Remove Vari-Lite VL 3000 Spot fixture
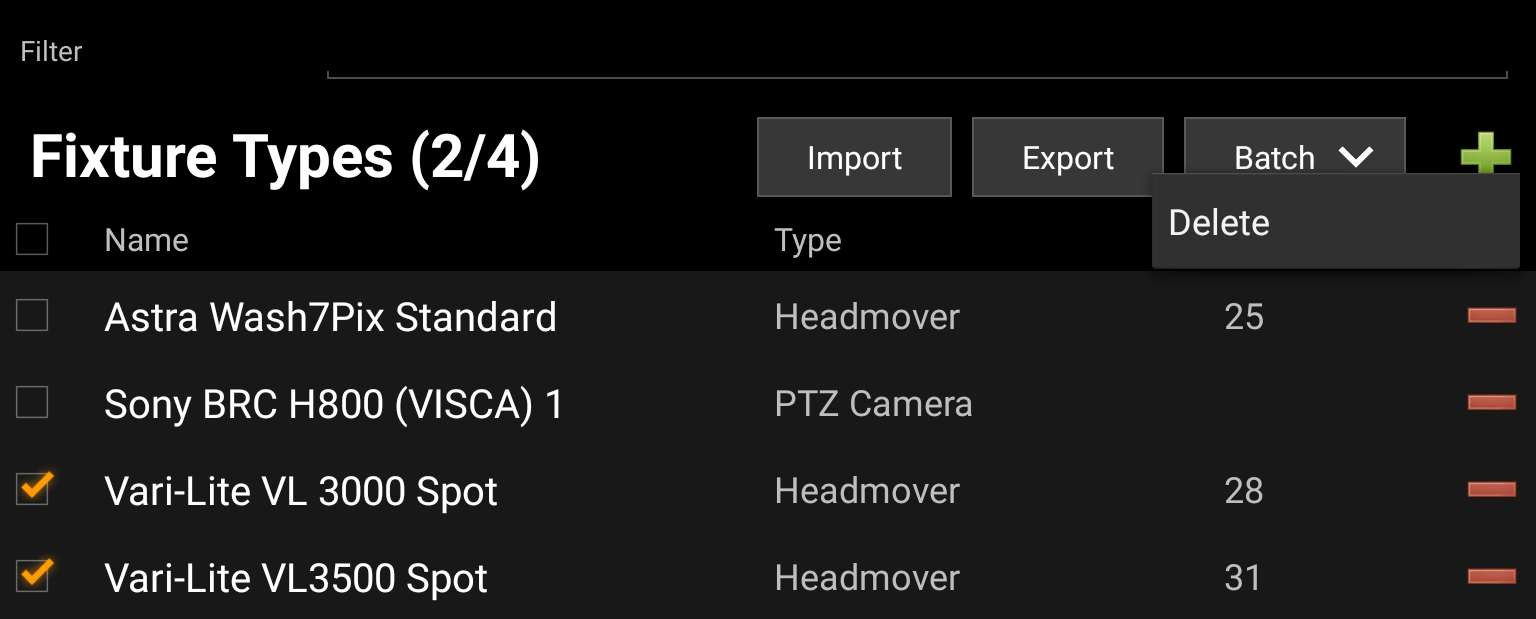 [x=1491, y=490]
